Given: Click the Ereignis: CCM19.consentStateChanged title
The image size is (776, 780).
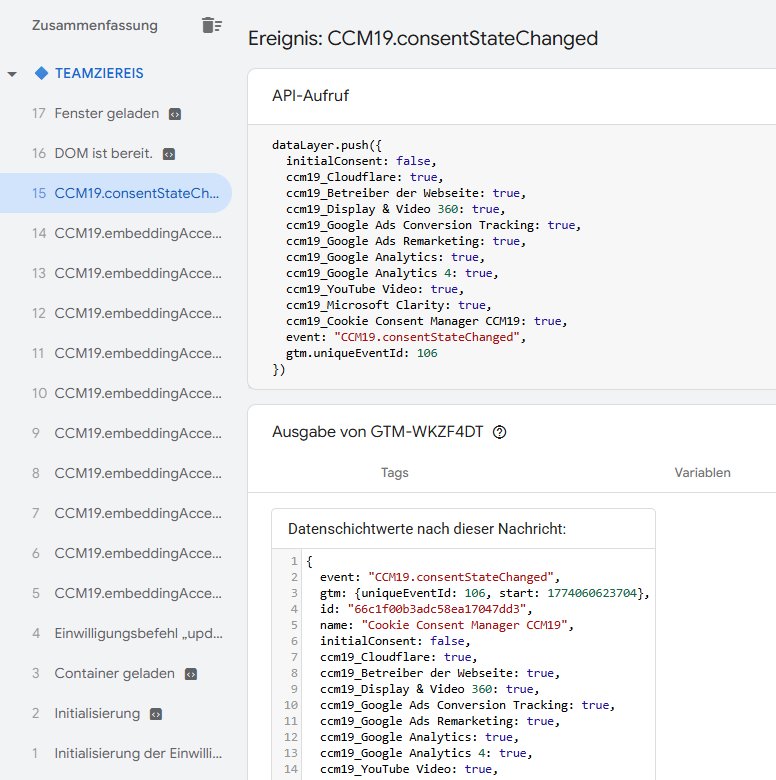Looking at the screenshot, I should point(423,38).
